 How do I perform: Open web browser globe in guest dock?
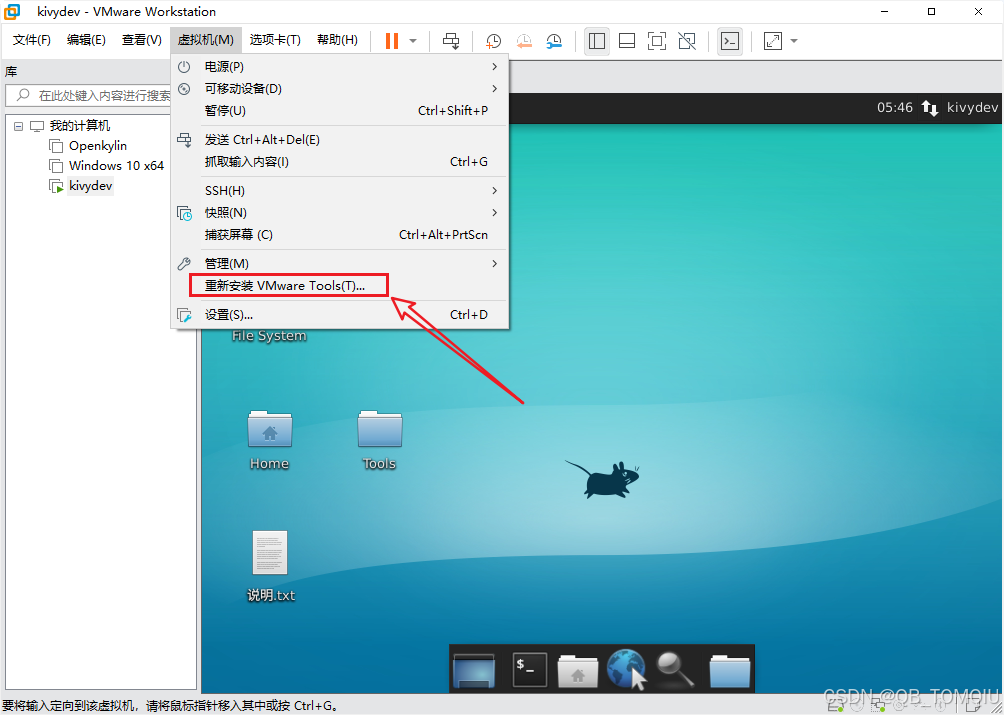tap(626, 670)
